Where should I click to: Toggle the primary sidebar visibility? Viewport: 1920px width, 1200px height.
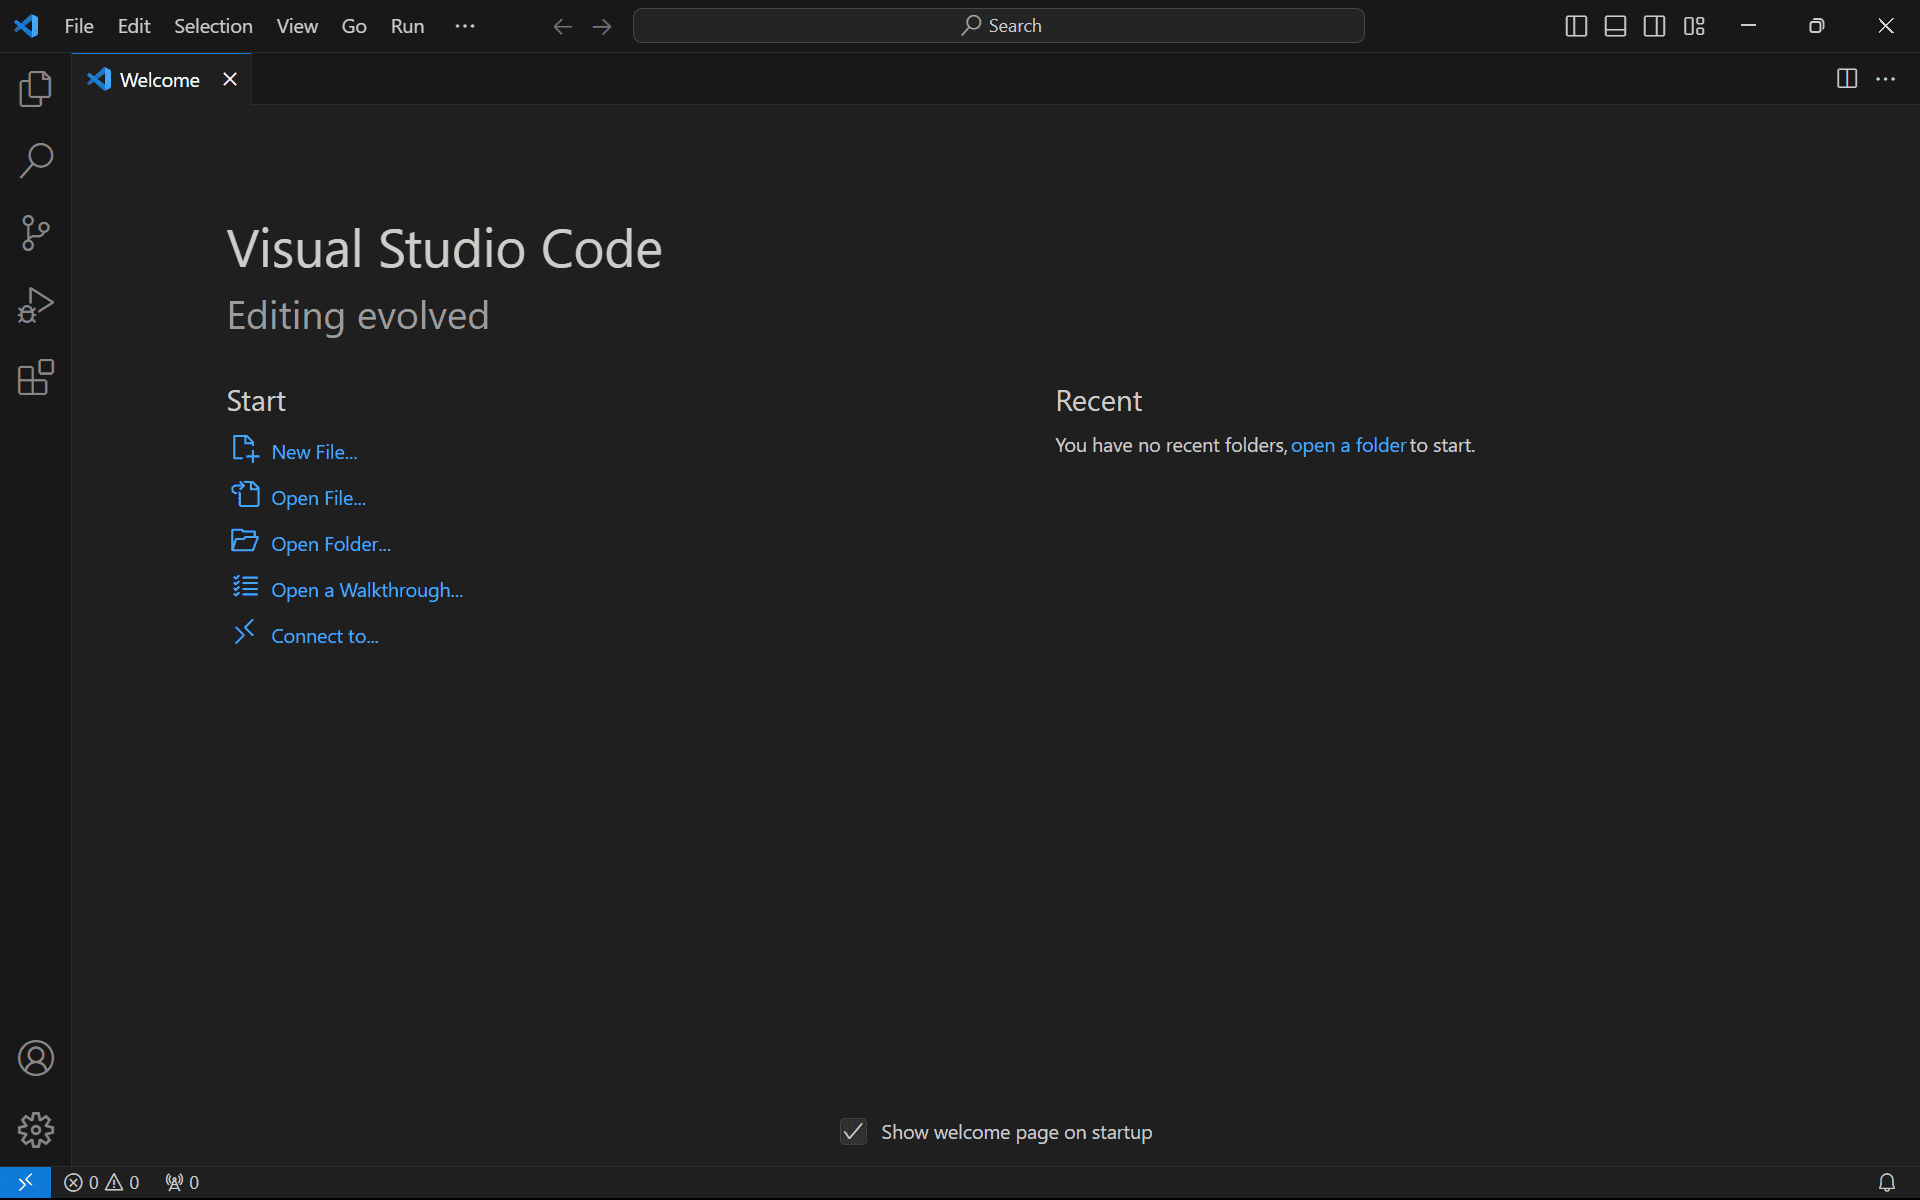1576,26
